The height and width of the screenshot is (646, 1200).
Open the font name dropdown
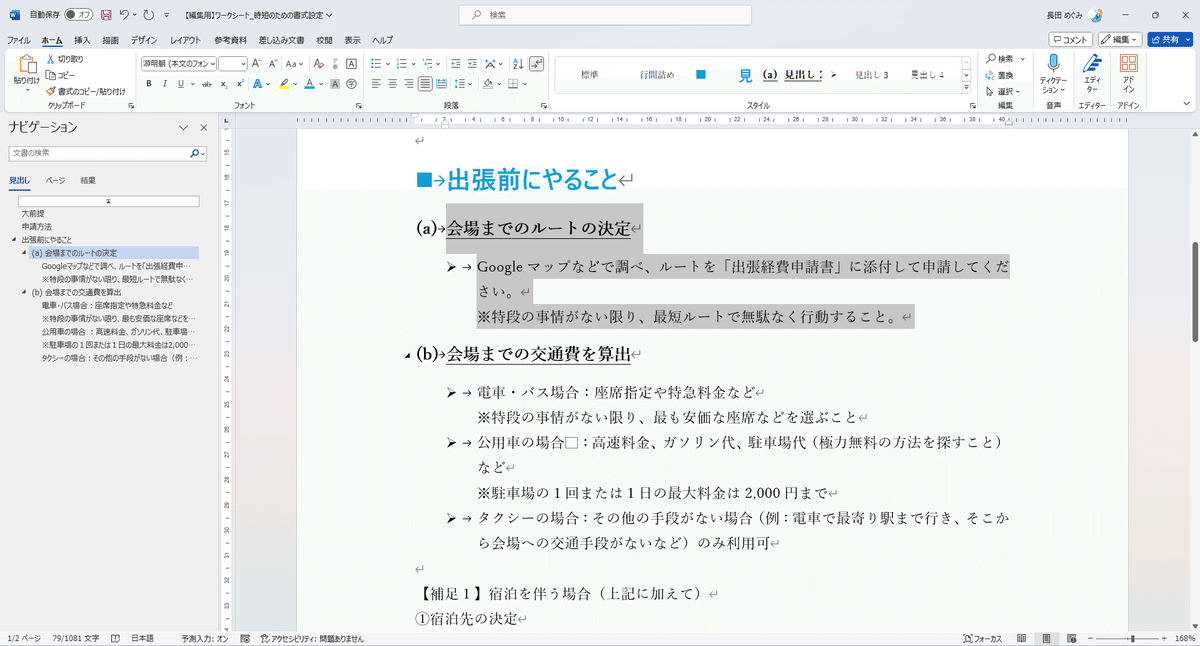(213, 63)
